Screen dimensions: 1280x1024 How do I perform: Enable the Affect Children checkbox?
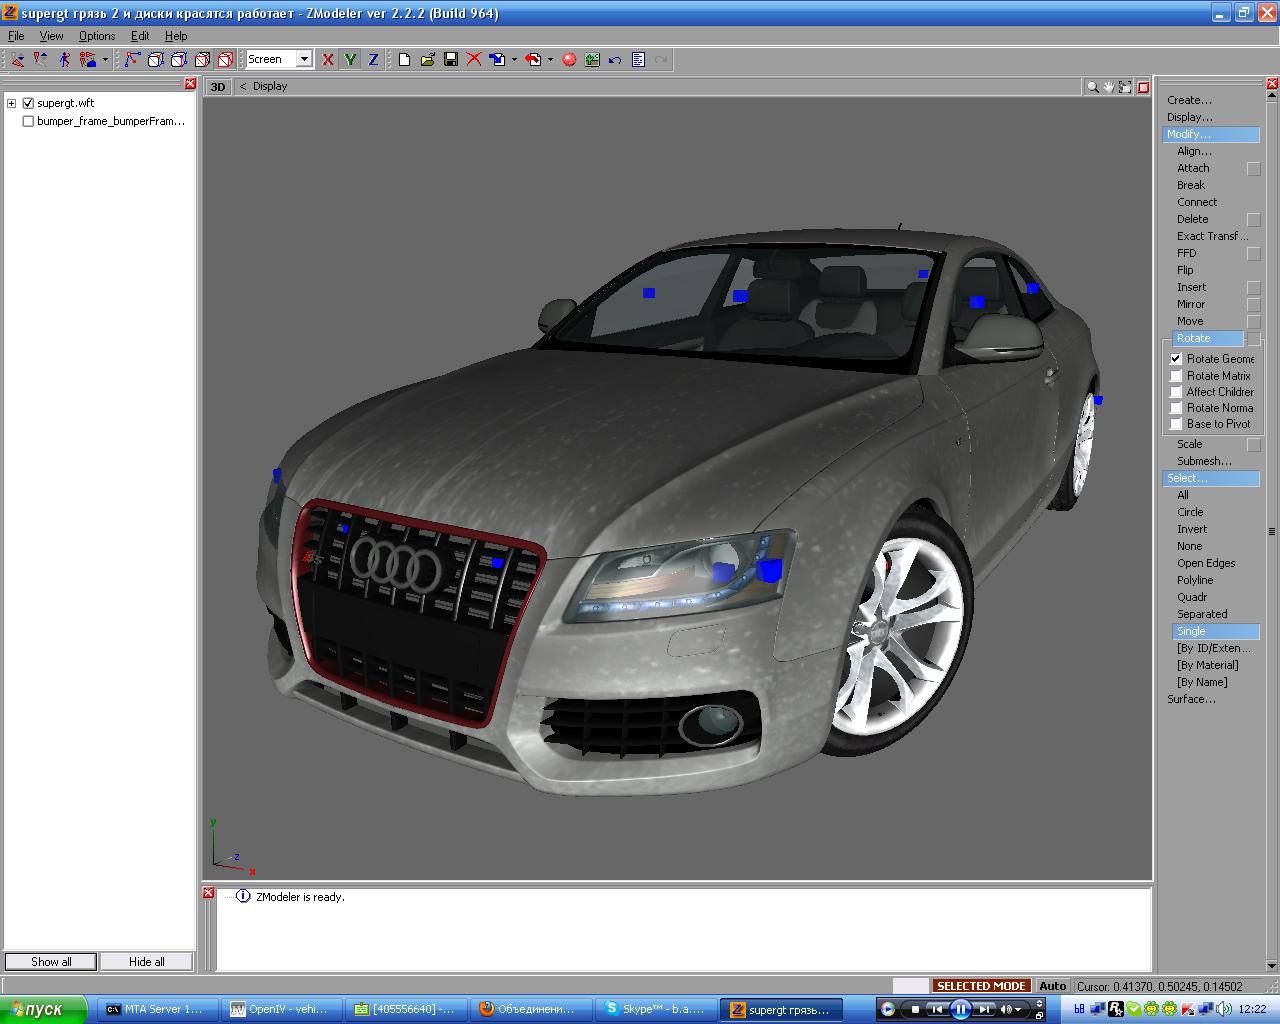coord(1176,392)
